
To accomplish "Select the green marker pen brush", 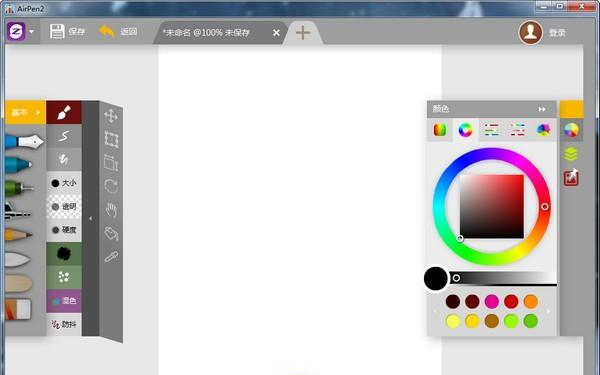I will [19, 188].
